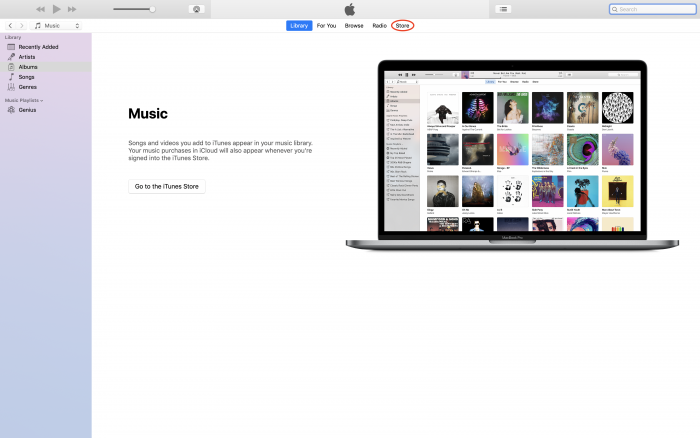Open the Up Next list icon

pos(503,9)
